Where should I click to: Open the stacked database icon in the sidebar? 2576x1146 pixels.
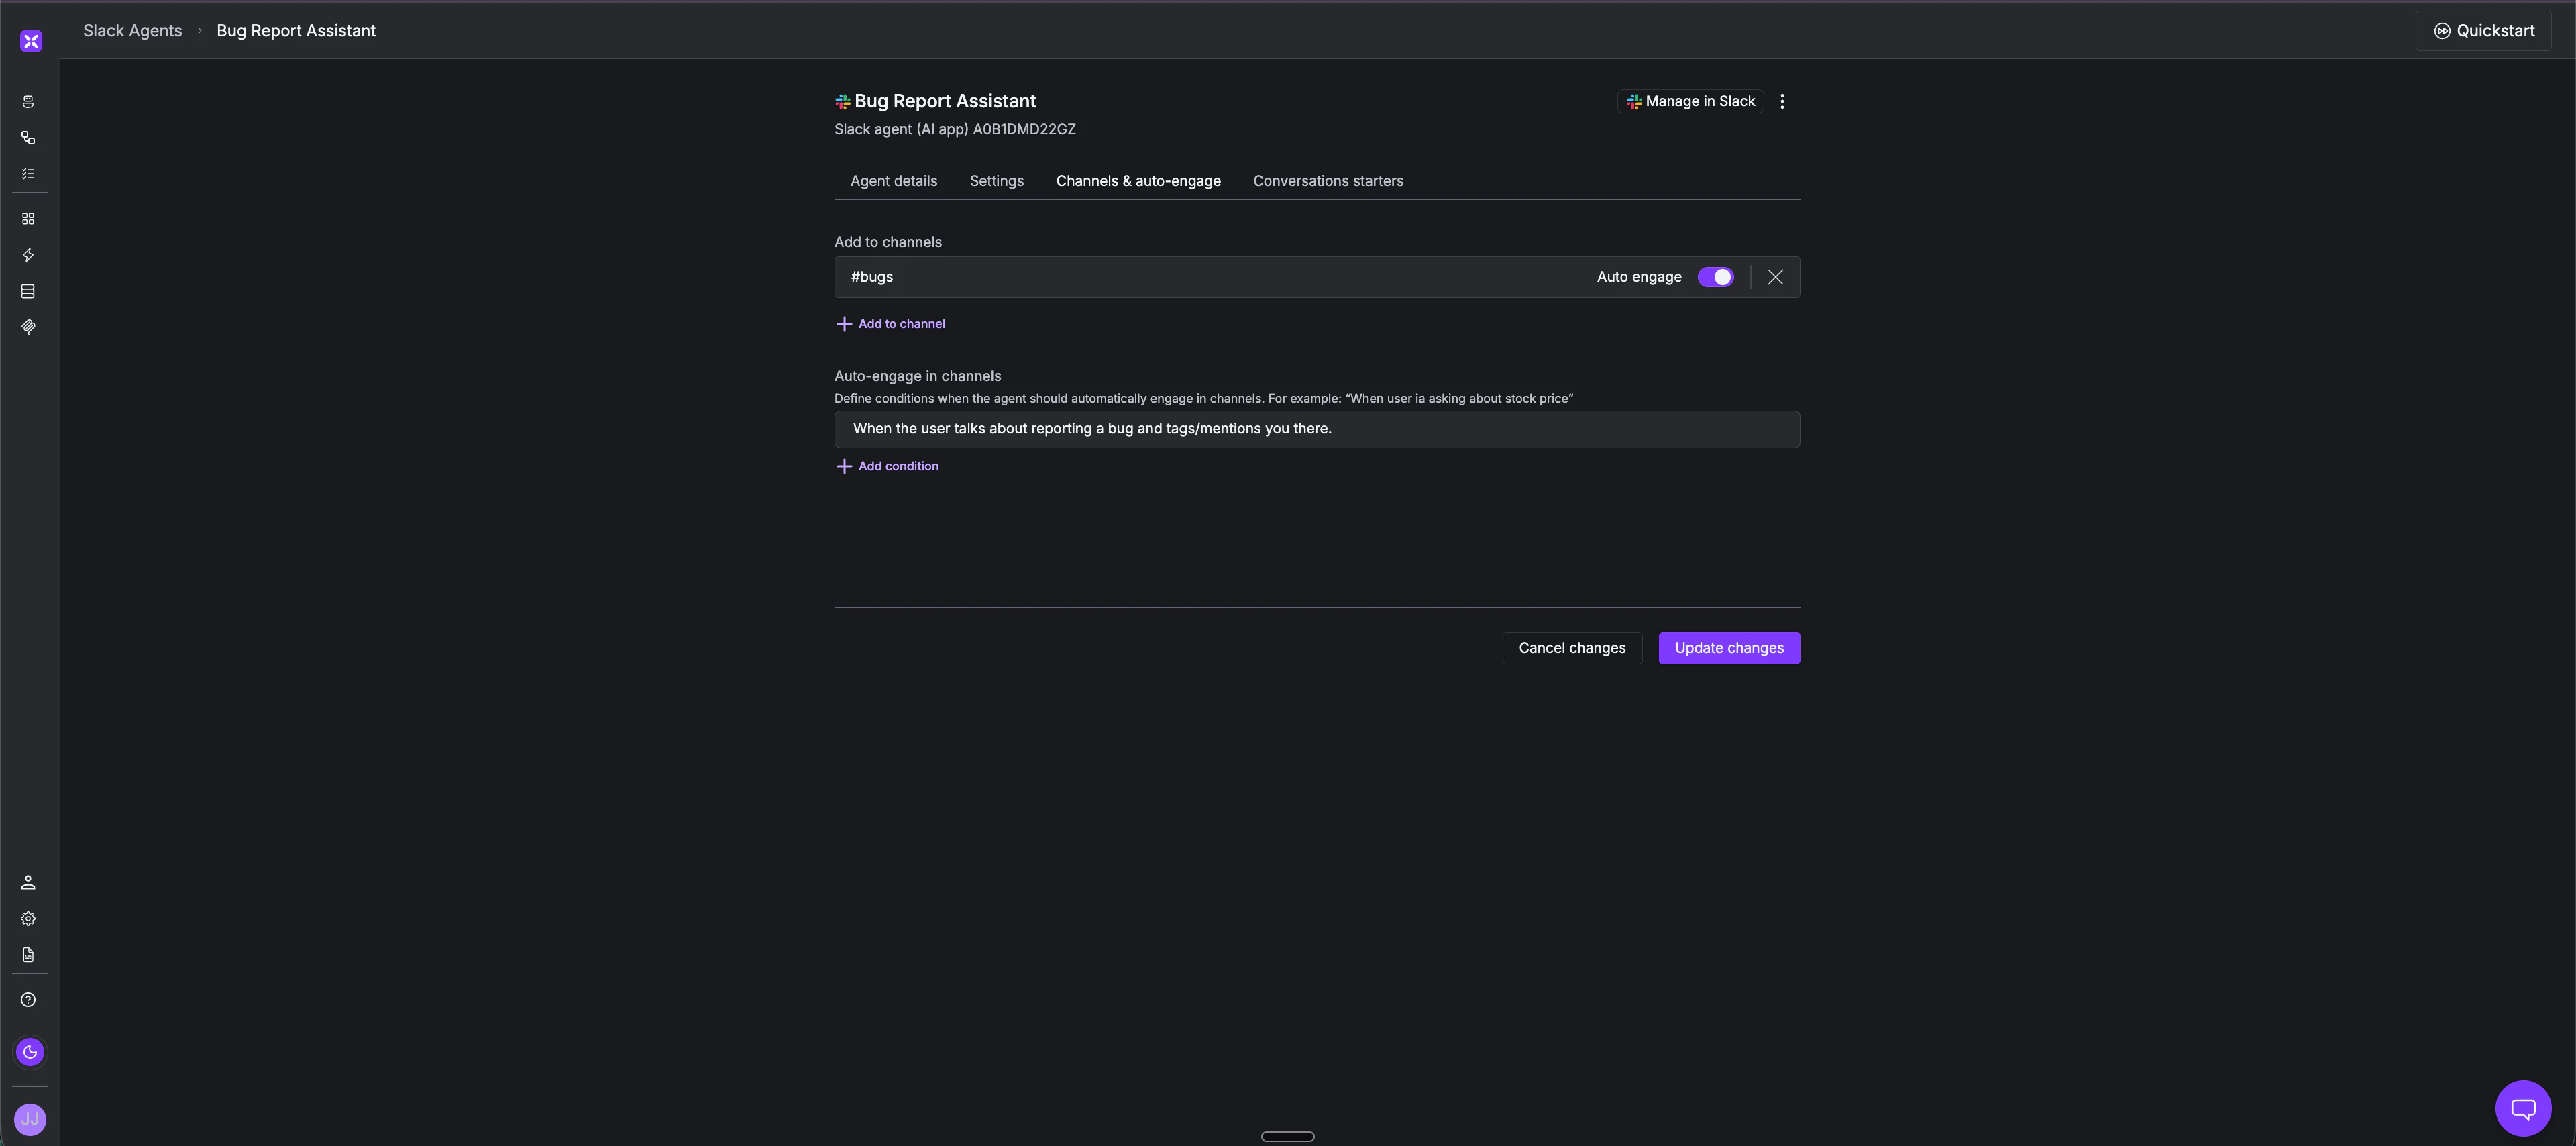point(28,291)
